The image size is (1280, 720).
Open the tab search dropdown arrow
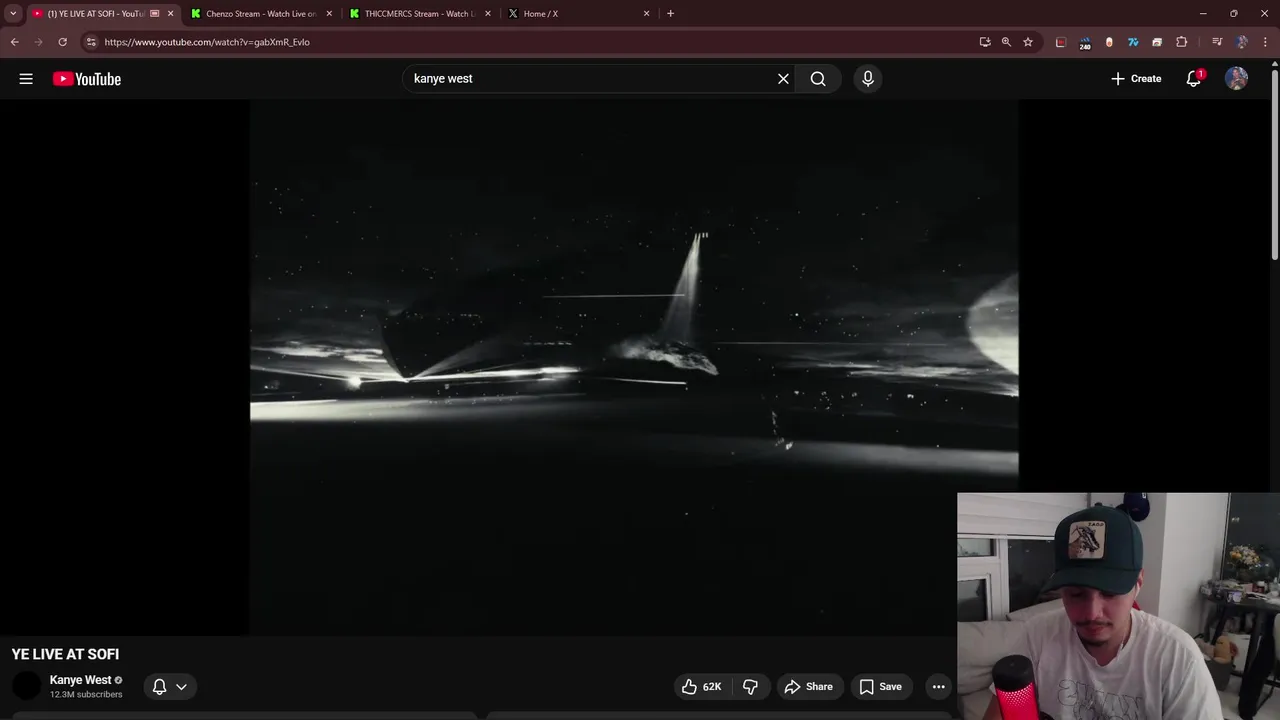(x=13, y=14)
